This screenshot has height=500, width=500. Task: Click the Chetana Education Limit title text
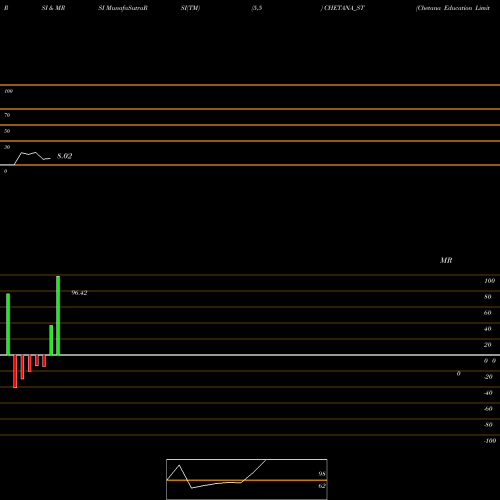453,8
